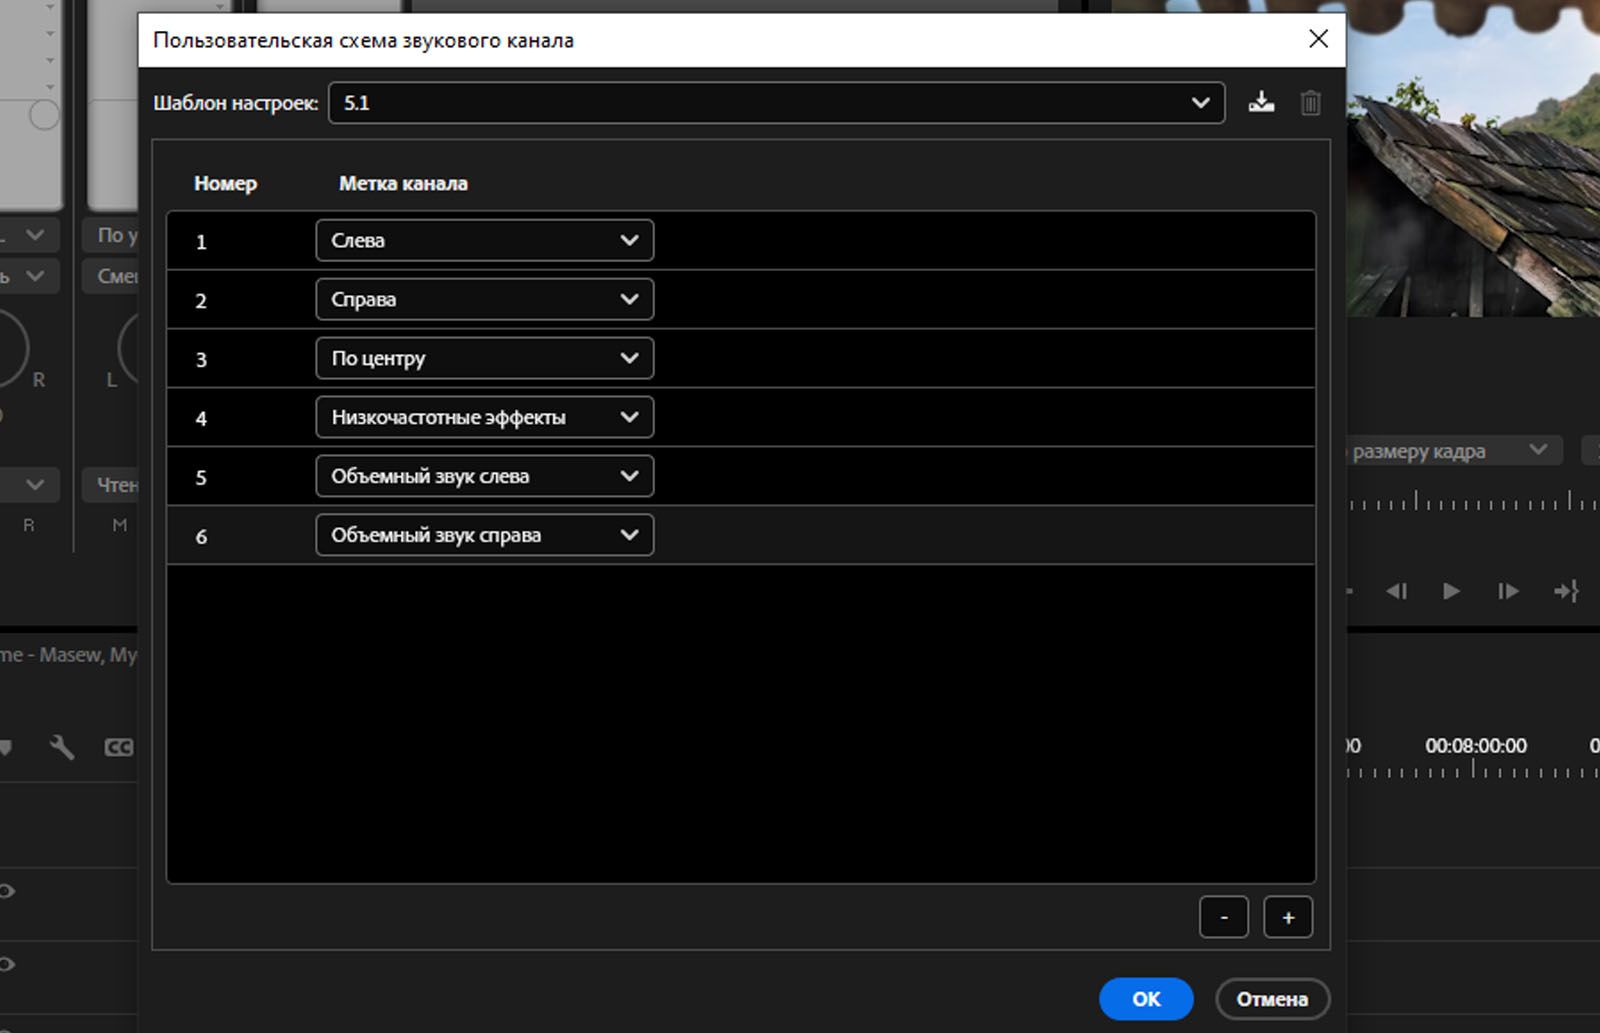This screenshot has height=1033, width=1600.
Task: Confirm the dialog with OK
Action: pyautogui.click(x=1146, y=999)
